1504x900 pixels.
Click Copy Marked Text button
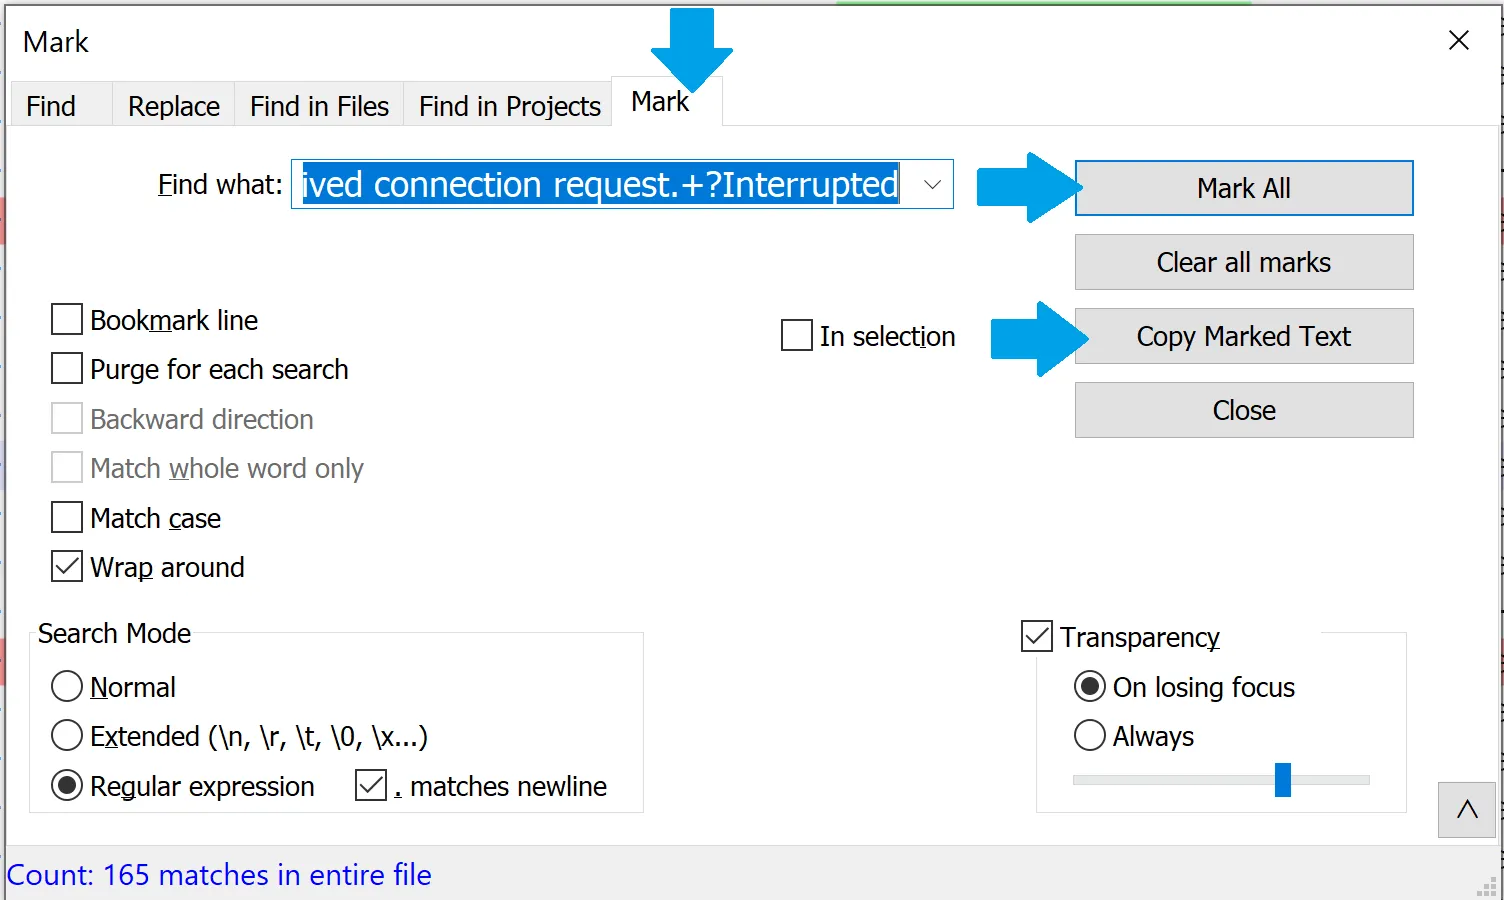[1243, 336]
